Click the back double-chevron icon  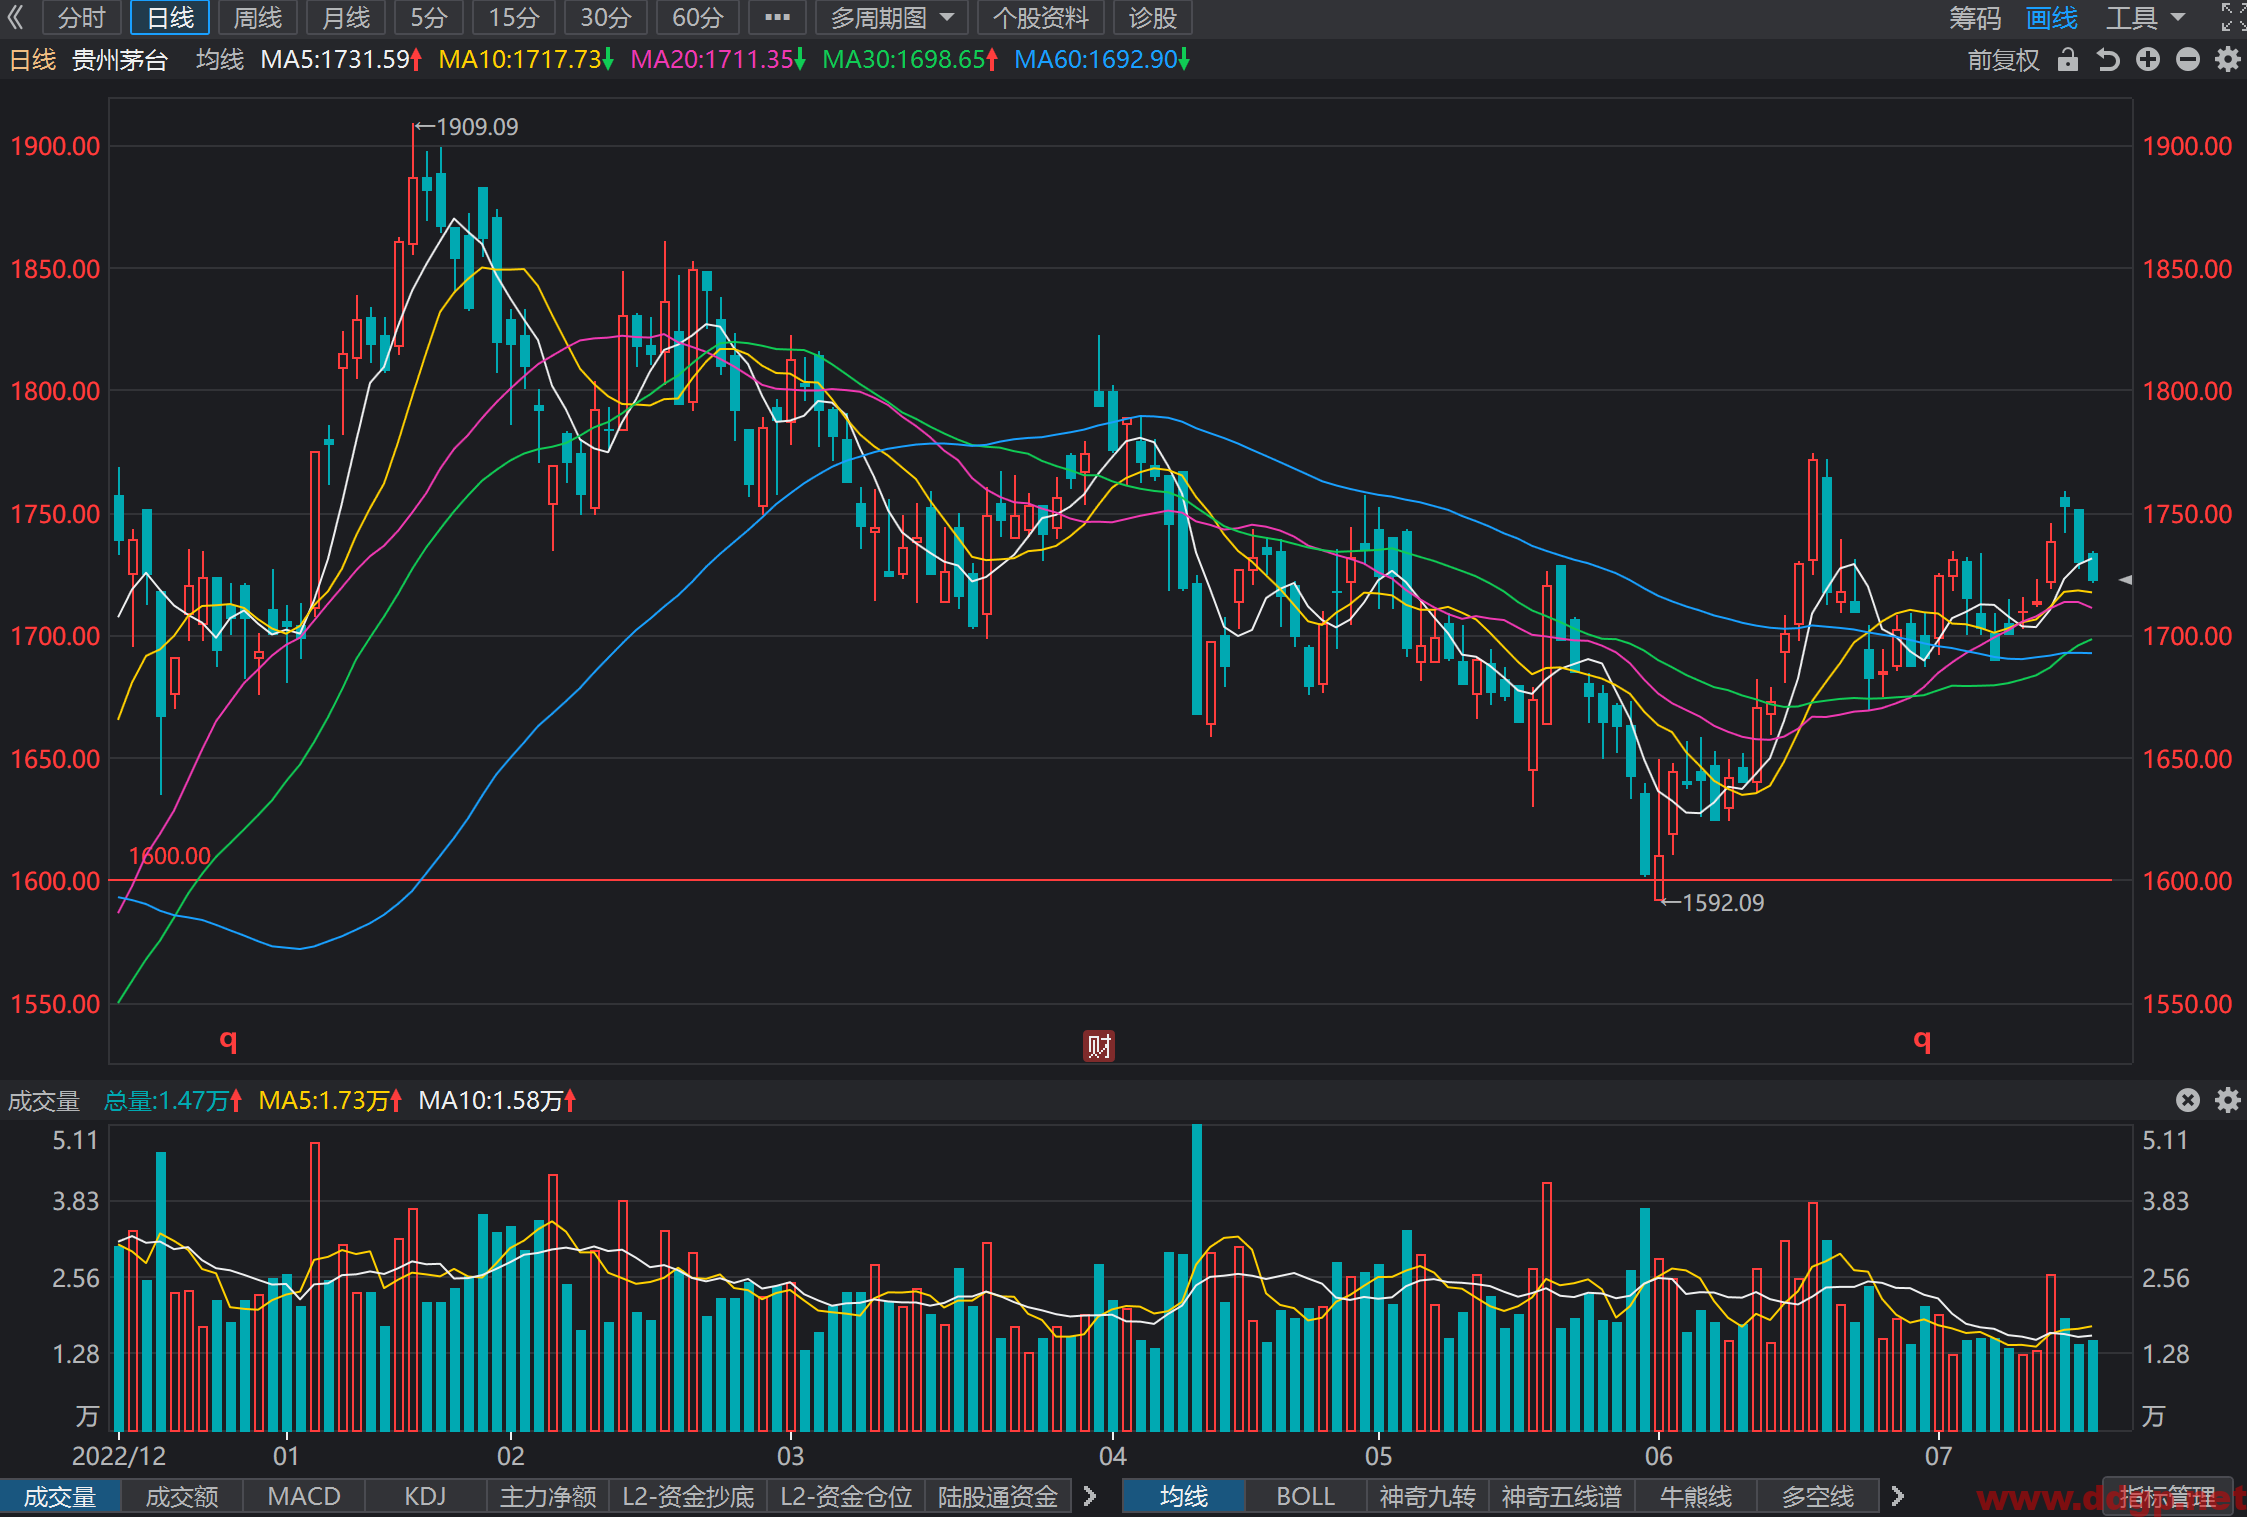click(x=15, y=17)
